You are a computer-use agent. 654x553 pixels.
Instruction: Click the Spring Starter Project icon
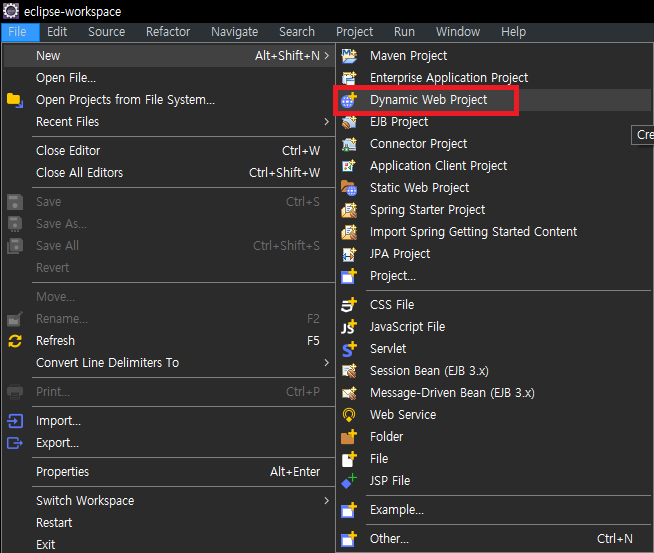(349, 210)
